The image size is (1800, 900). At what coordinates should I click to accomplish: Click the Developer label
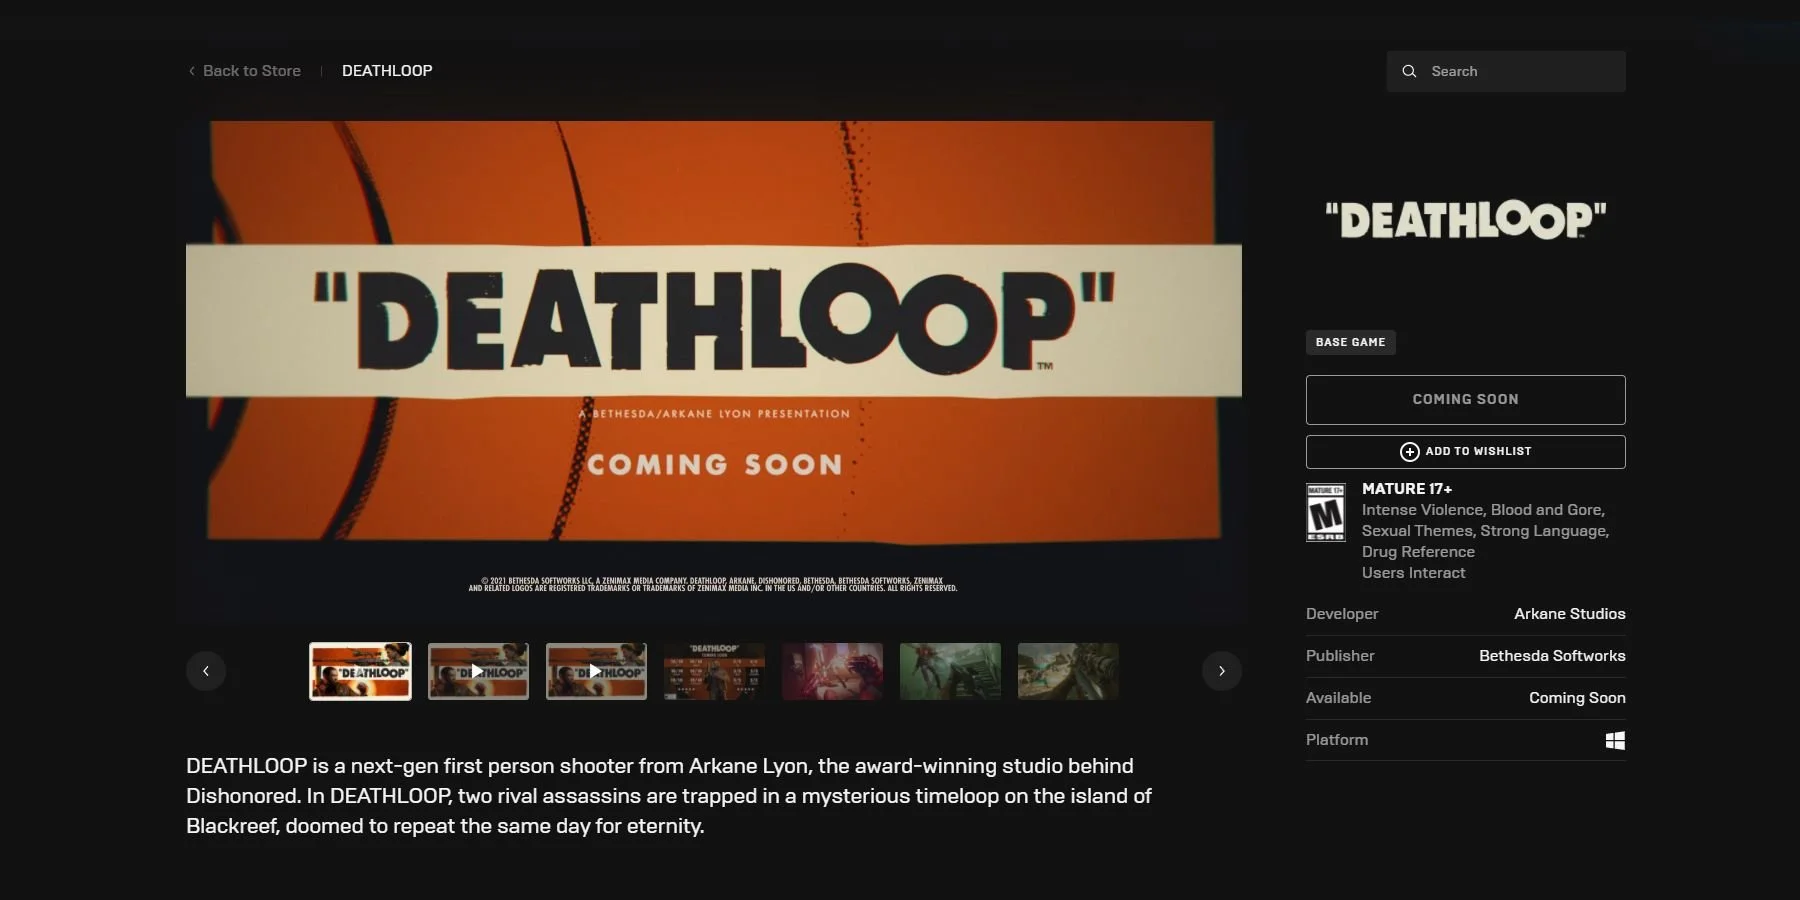(1342, 614)
